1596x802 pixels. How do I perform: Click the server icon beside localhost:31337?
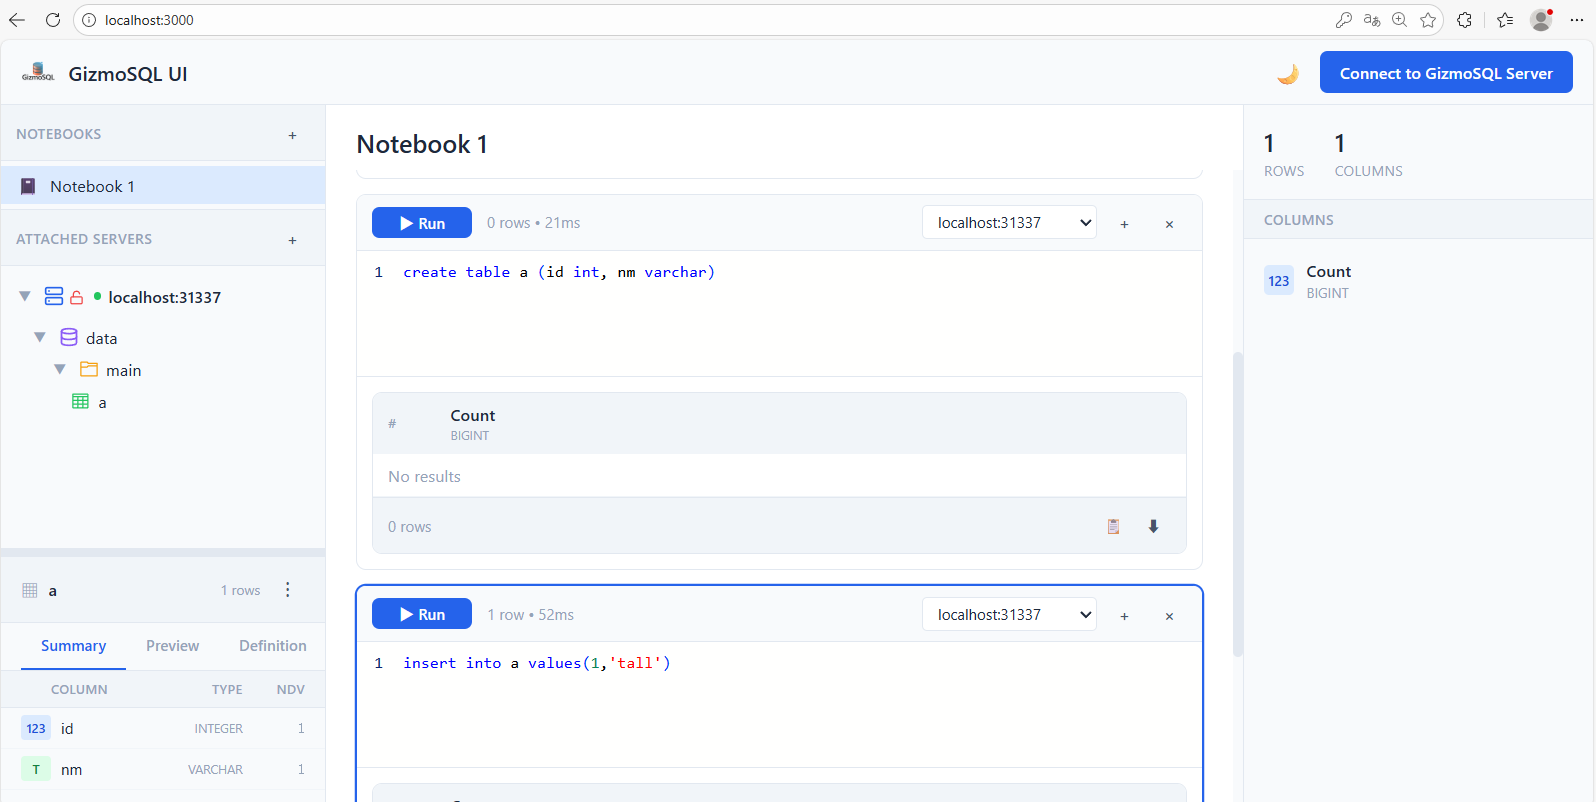54,296
